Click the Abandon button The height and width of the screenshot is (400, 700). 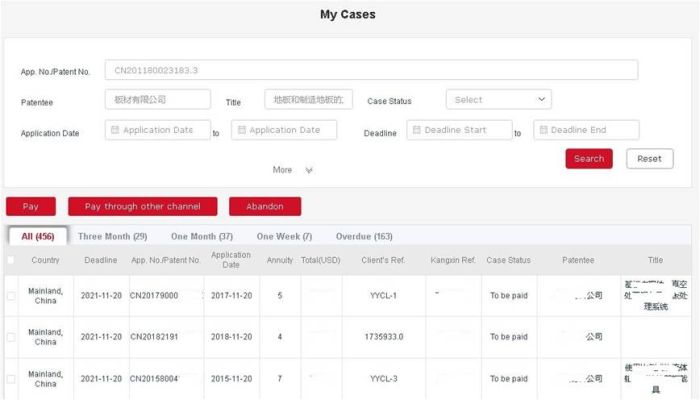(x=265, y=206)
